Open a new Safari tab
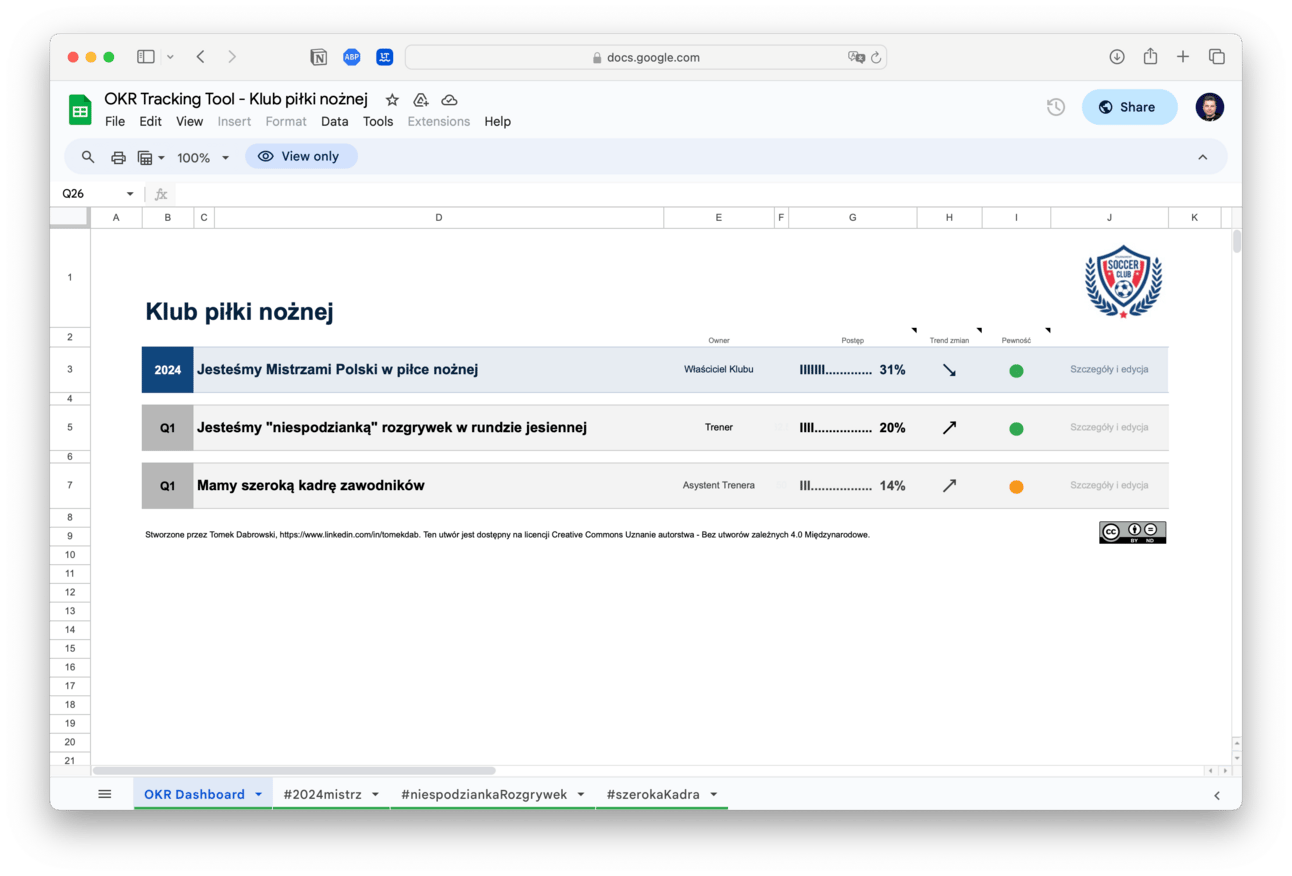This screenshot has width=1292, height=876. coord(1183,57)
